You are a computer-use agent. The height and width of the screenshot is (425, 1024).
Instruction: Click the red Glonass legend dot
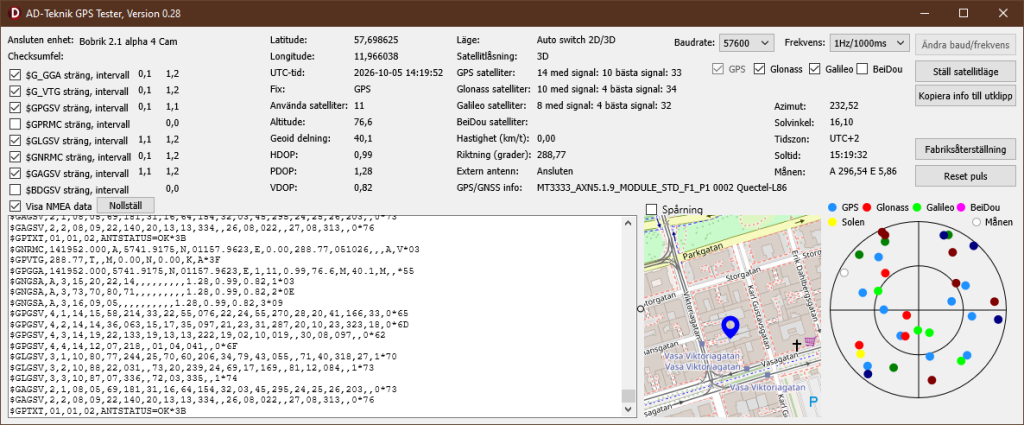click(867, 207)
